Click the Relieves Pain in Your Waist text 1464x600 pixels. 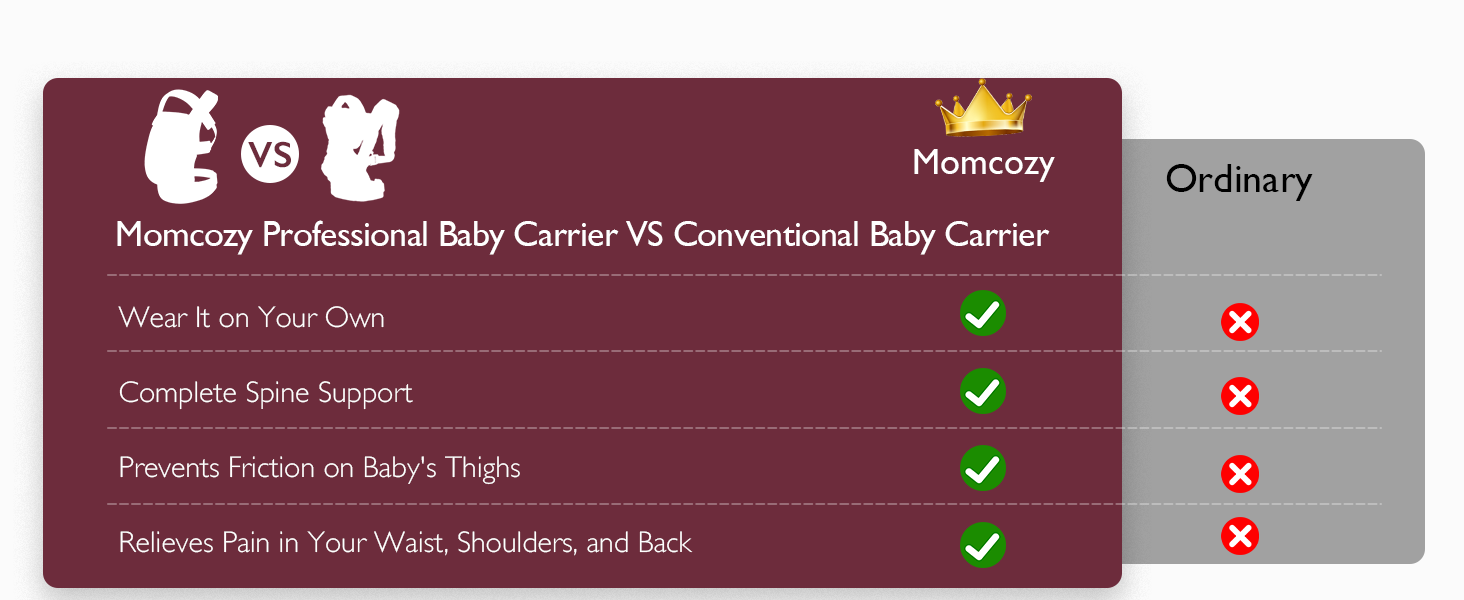[x=405, y=543]
